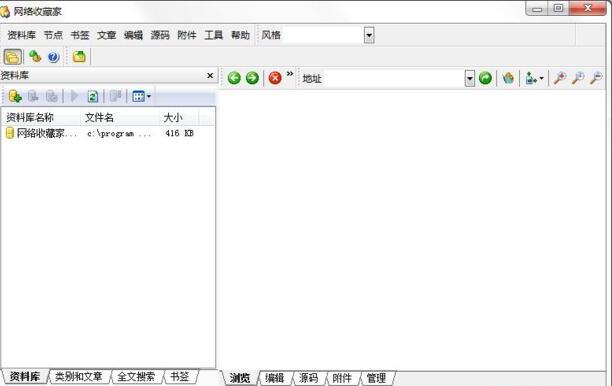This screenshot has height=386, width=612.
Task: Click the 416 KB size cell
Action: point(179,133)
